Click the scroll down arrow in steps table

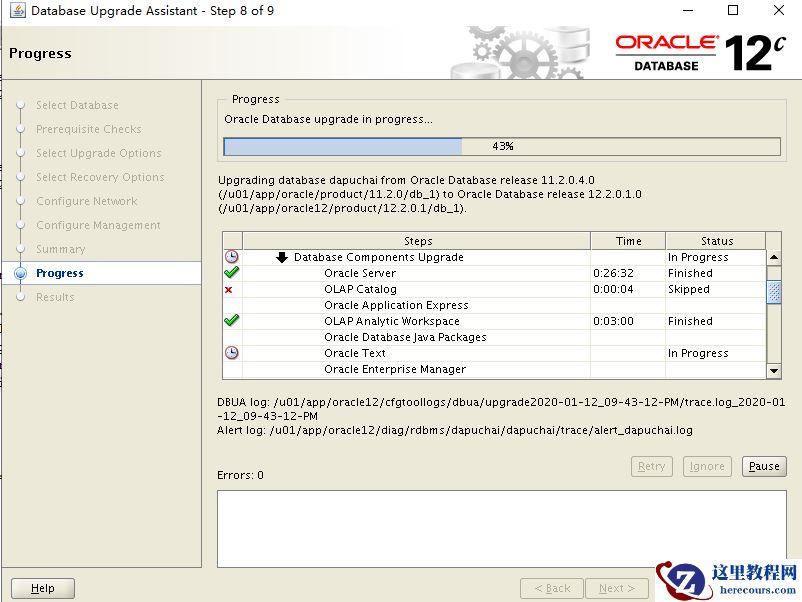point(774,371)
